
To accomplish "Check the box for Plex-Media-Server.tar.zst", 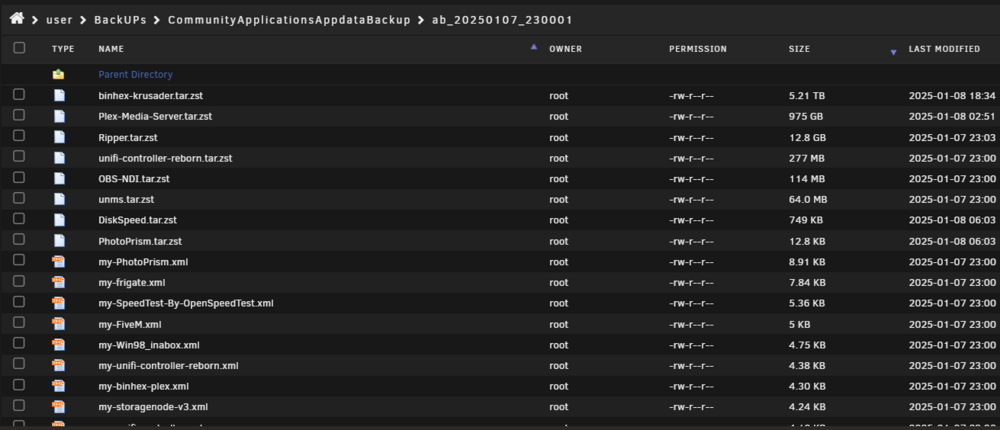I will (19, 115).
